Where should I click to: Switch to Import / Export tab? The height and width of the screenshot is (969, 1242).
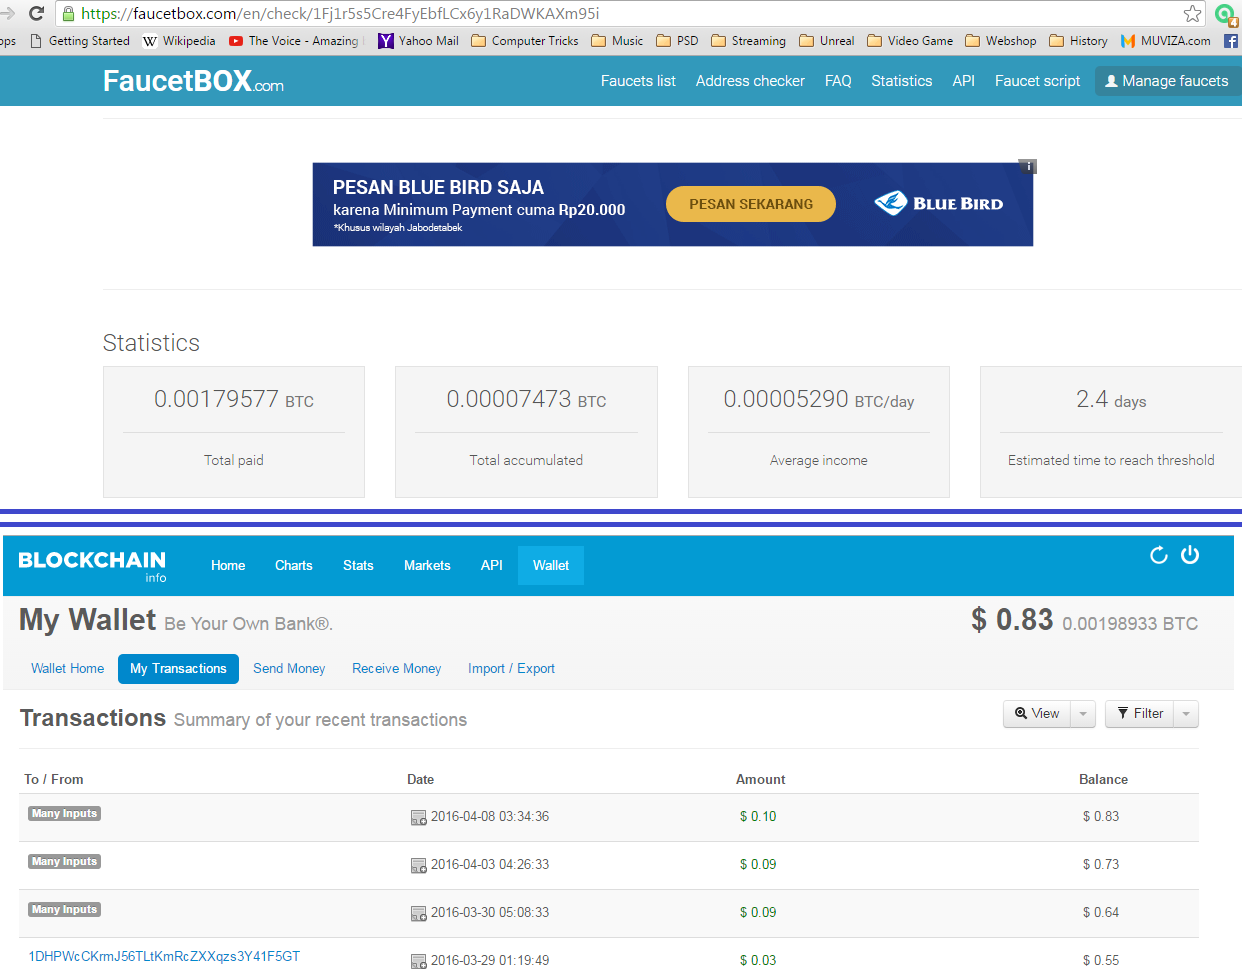(511, 669)
